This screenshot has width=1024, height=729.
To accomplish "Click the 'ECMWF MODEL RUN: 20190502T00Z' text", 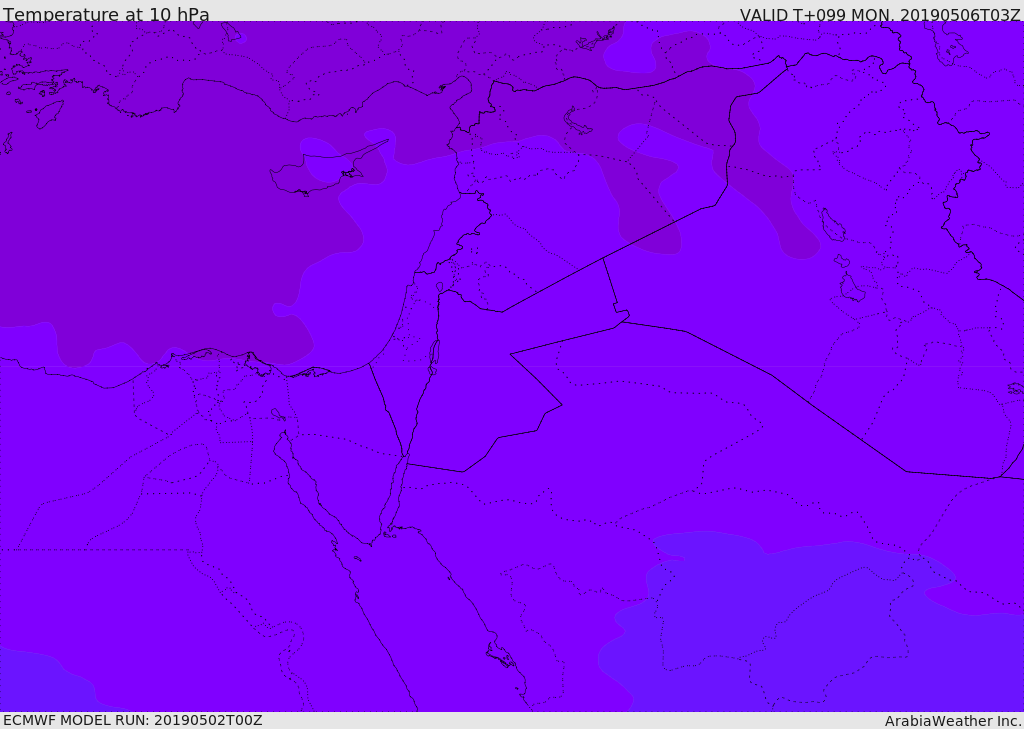I will pyautogui.click(x=133, y=720).
